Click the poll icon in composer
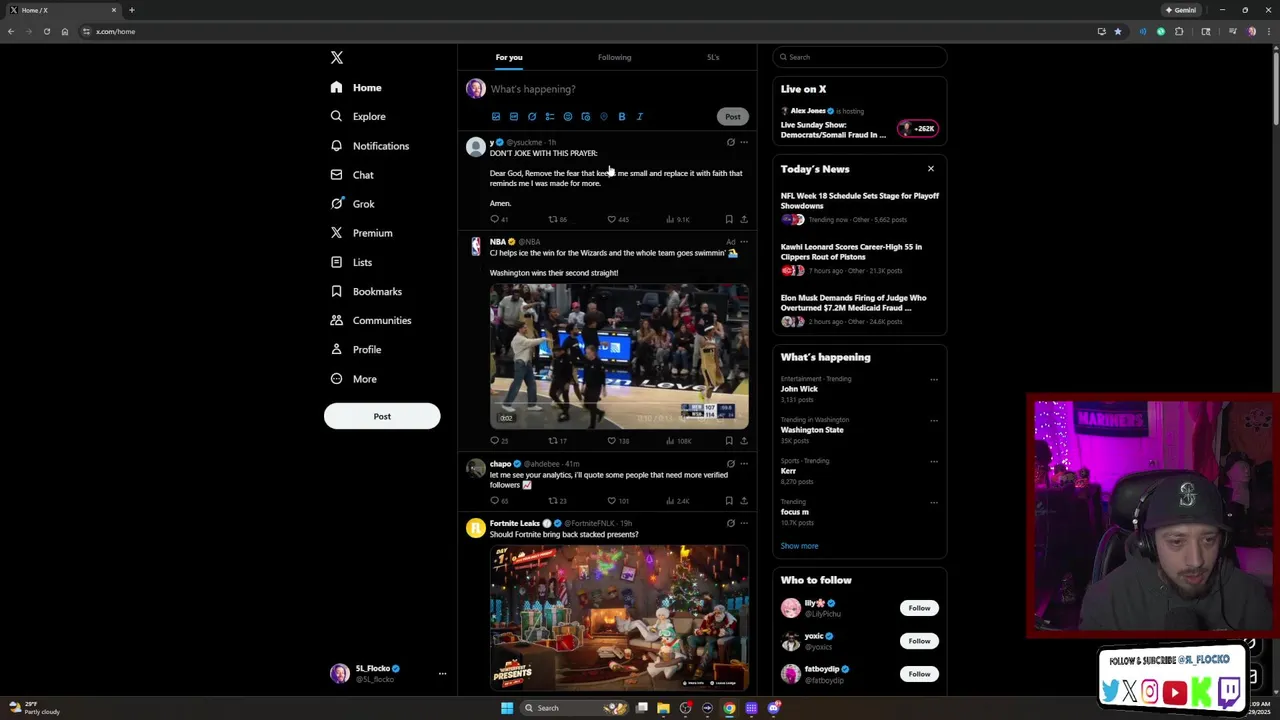Screen dimensions: 1280x720 click(x=549, y=116)
